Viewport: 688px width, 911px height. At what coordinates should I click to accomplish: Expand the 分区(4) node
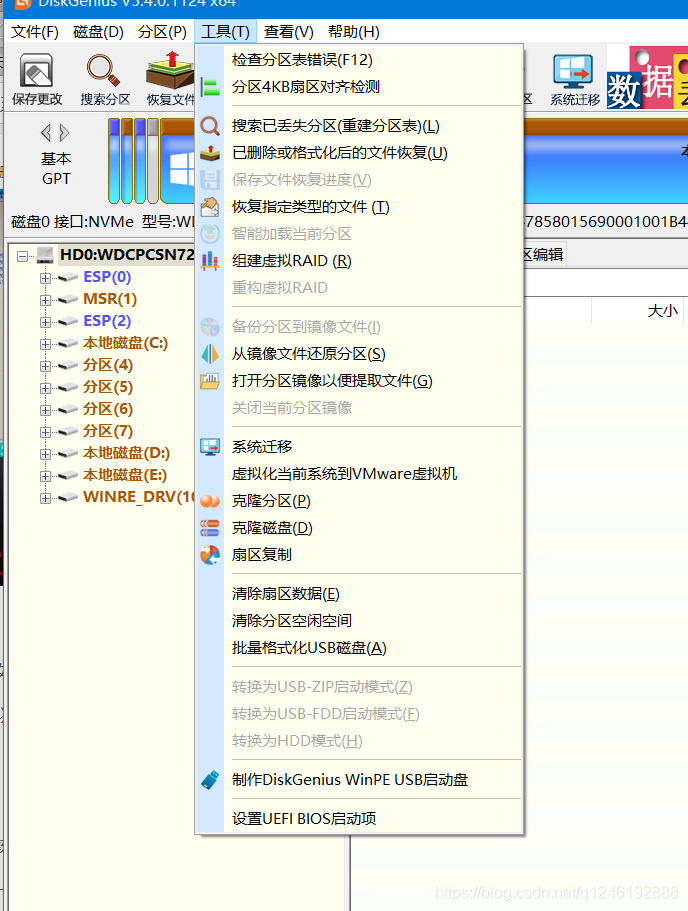click(45, 367)
